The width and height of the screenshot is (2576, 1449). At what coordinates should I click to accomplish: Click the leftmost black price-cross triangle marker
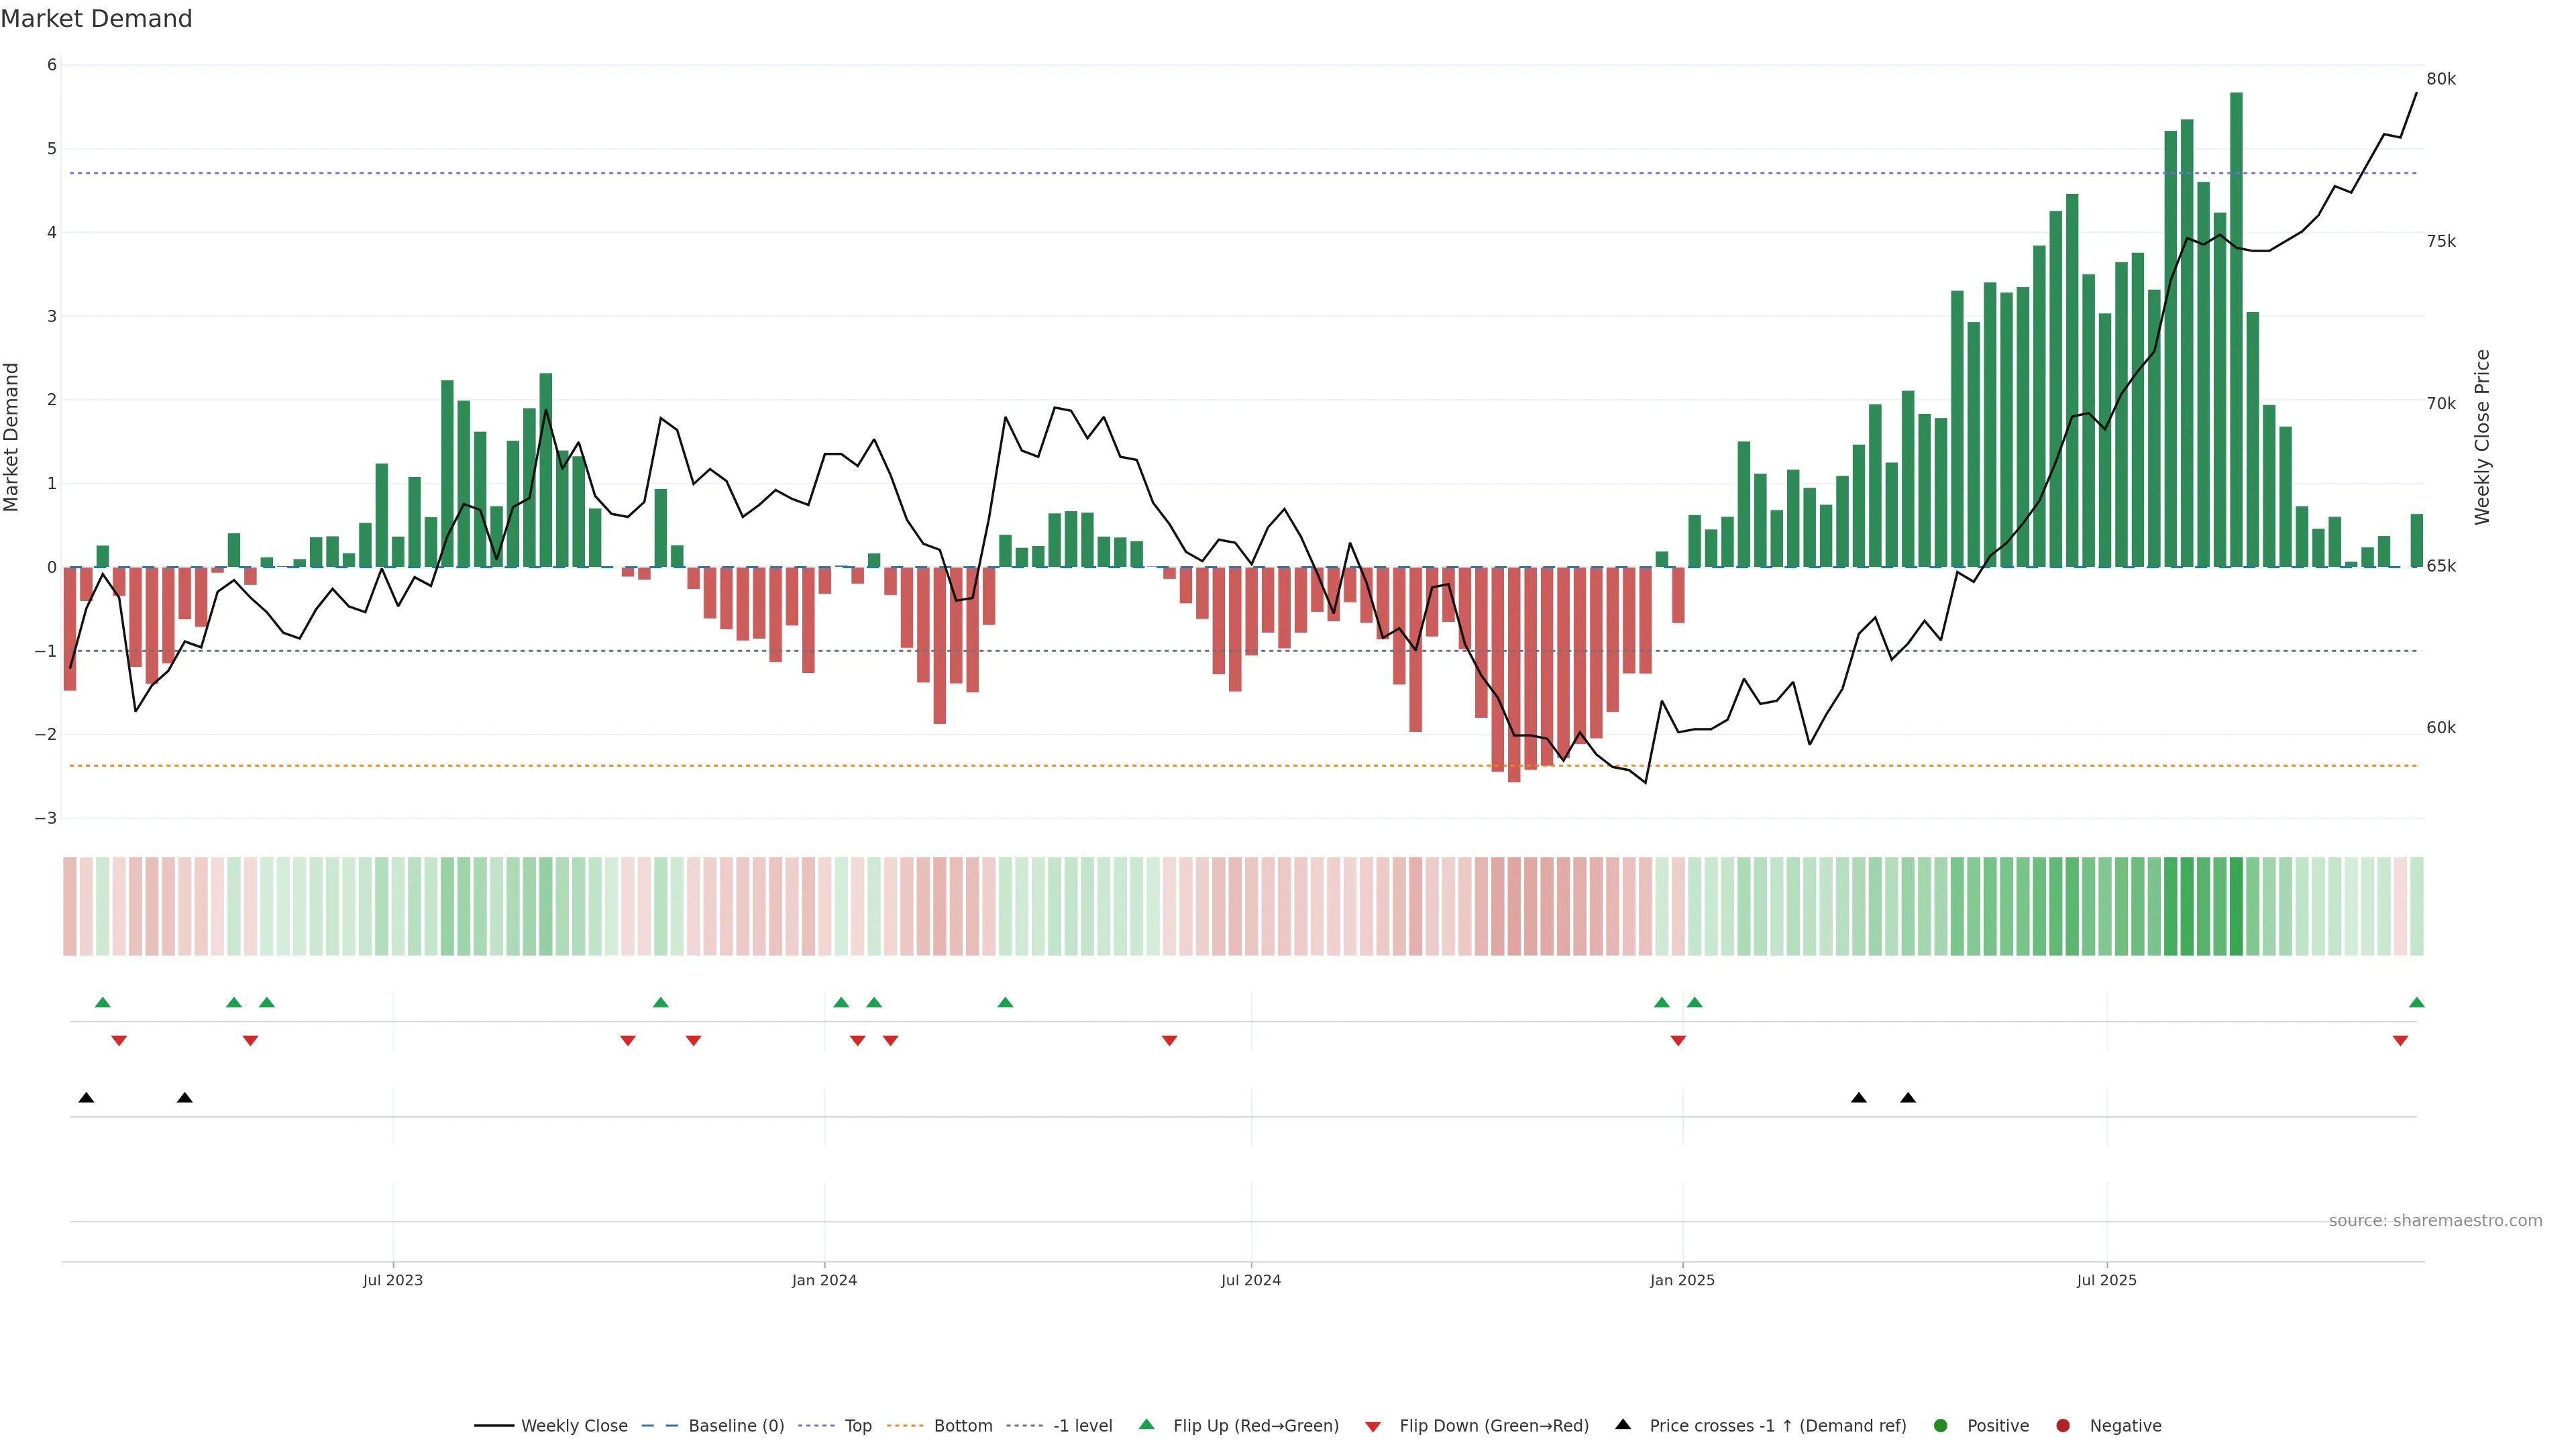coord(86,1098)
